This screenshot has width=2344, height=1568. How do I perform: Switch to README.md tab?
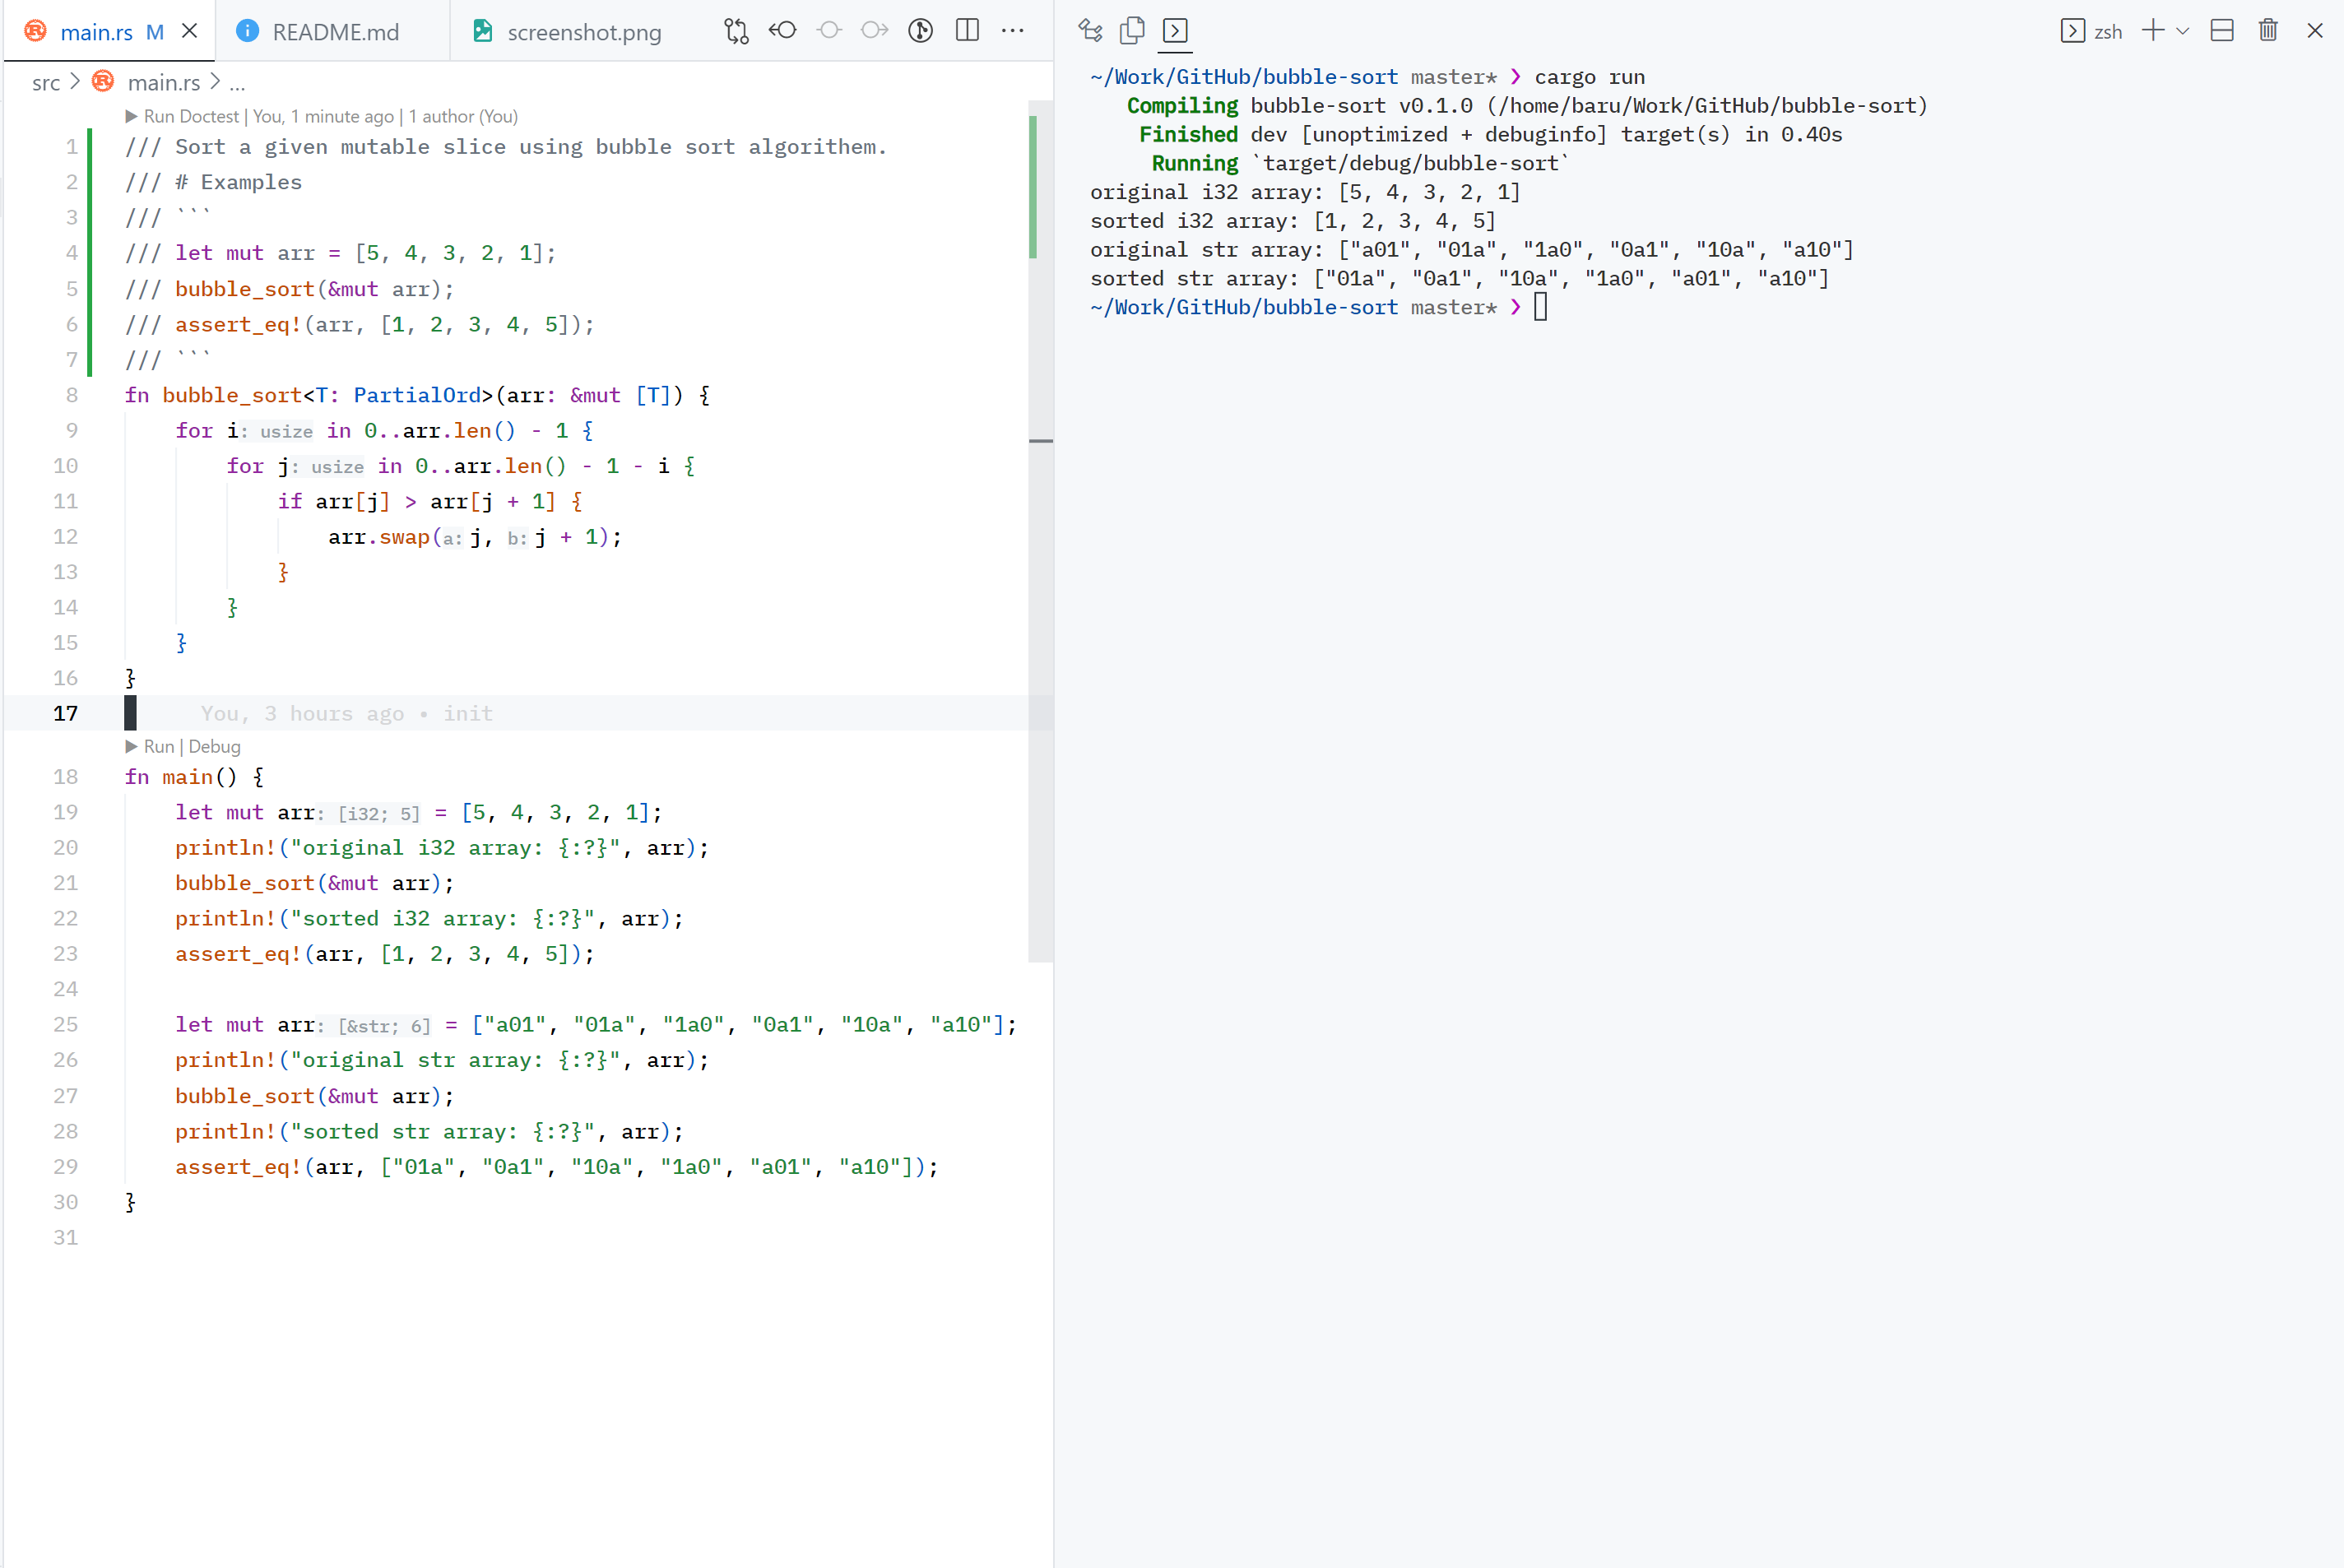pos(335,32)
